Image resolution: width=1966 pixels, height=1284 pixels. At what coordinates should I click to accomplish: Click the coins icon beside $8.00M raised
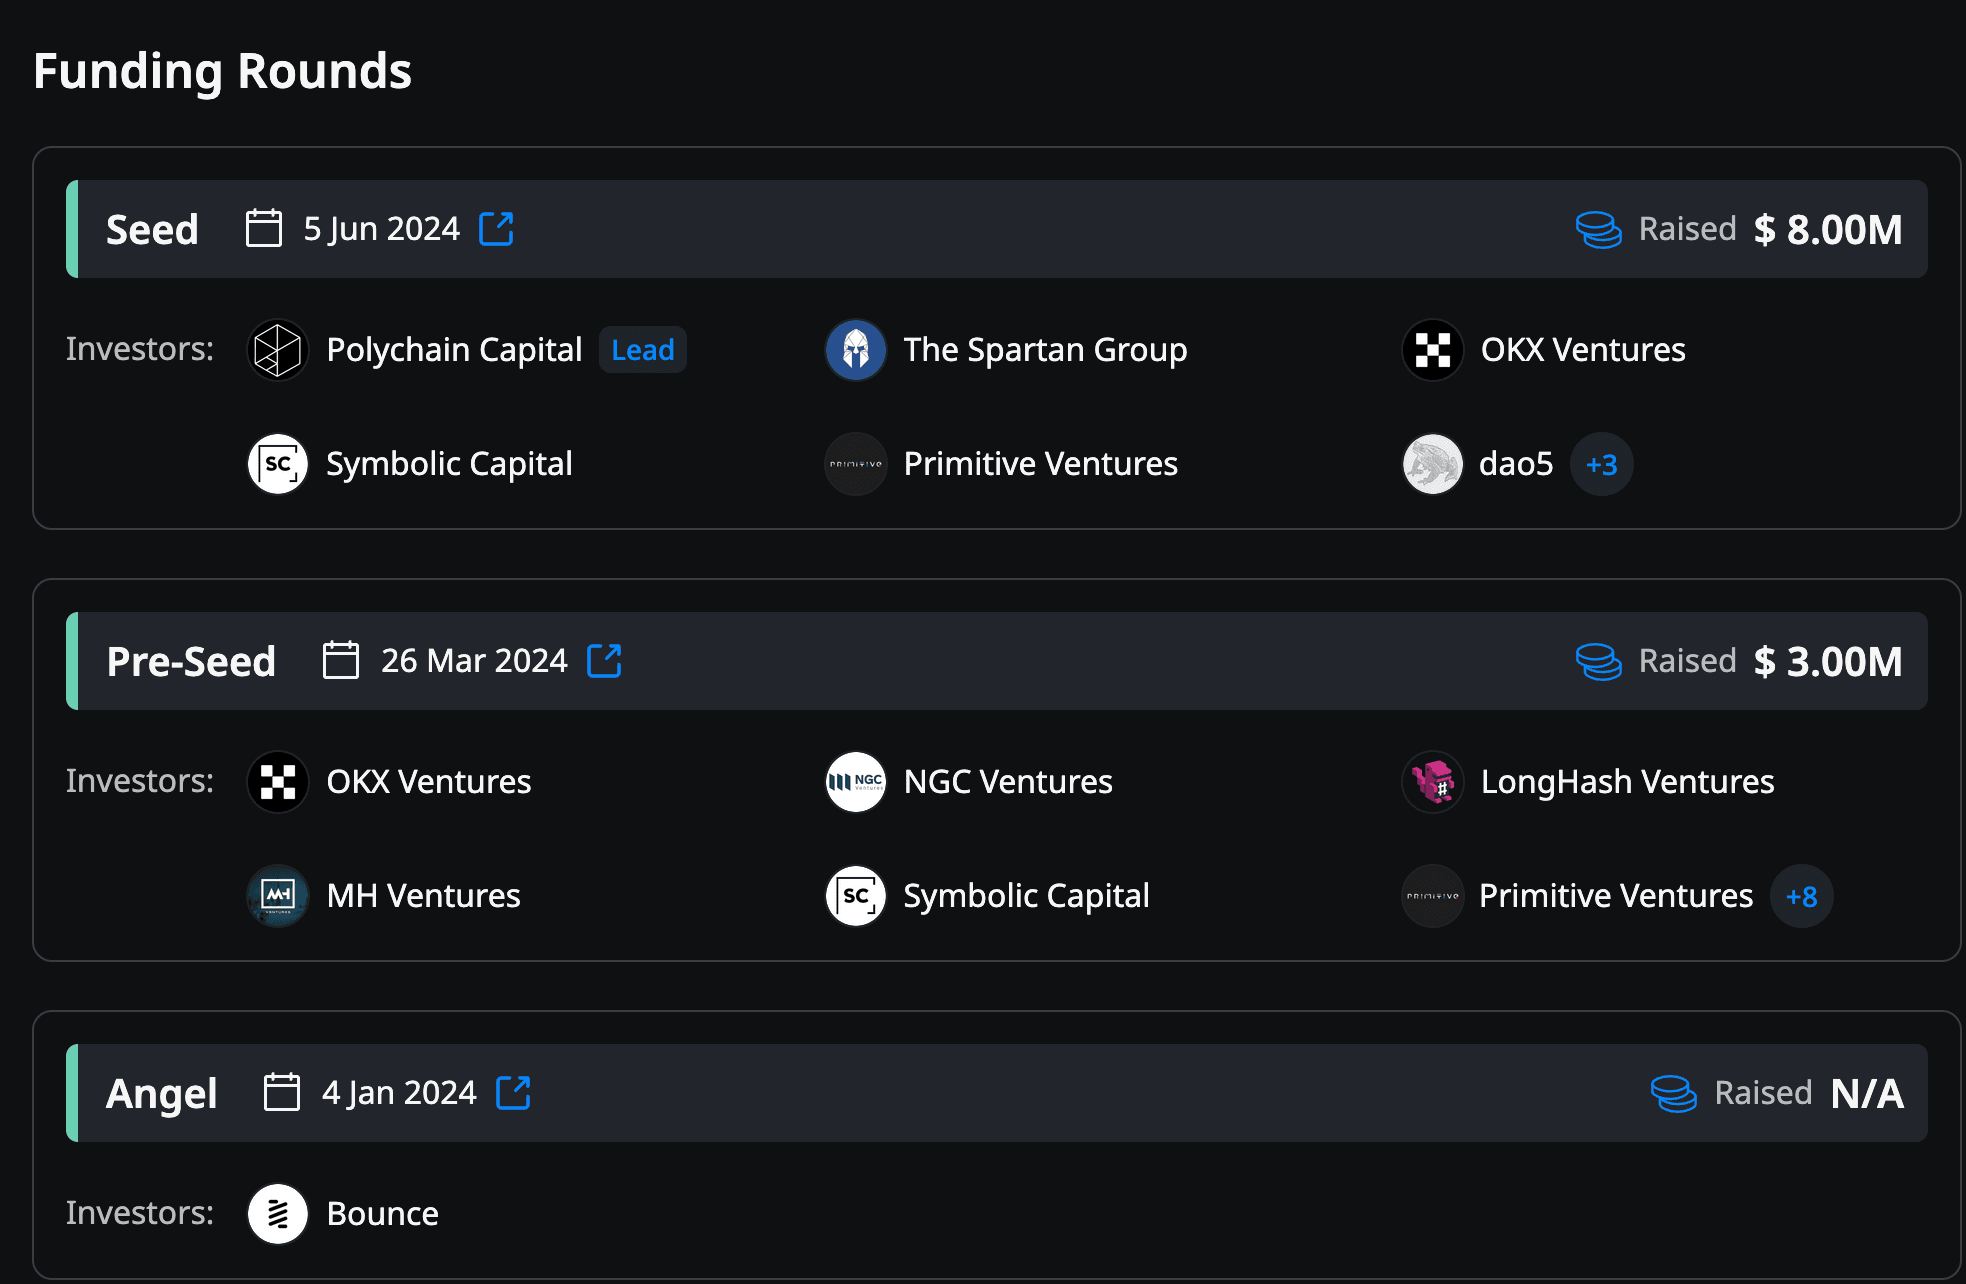(1598, 229)
